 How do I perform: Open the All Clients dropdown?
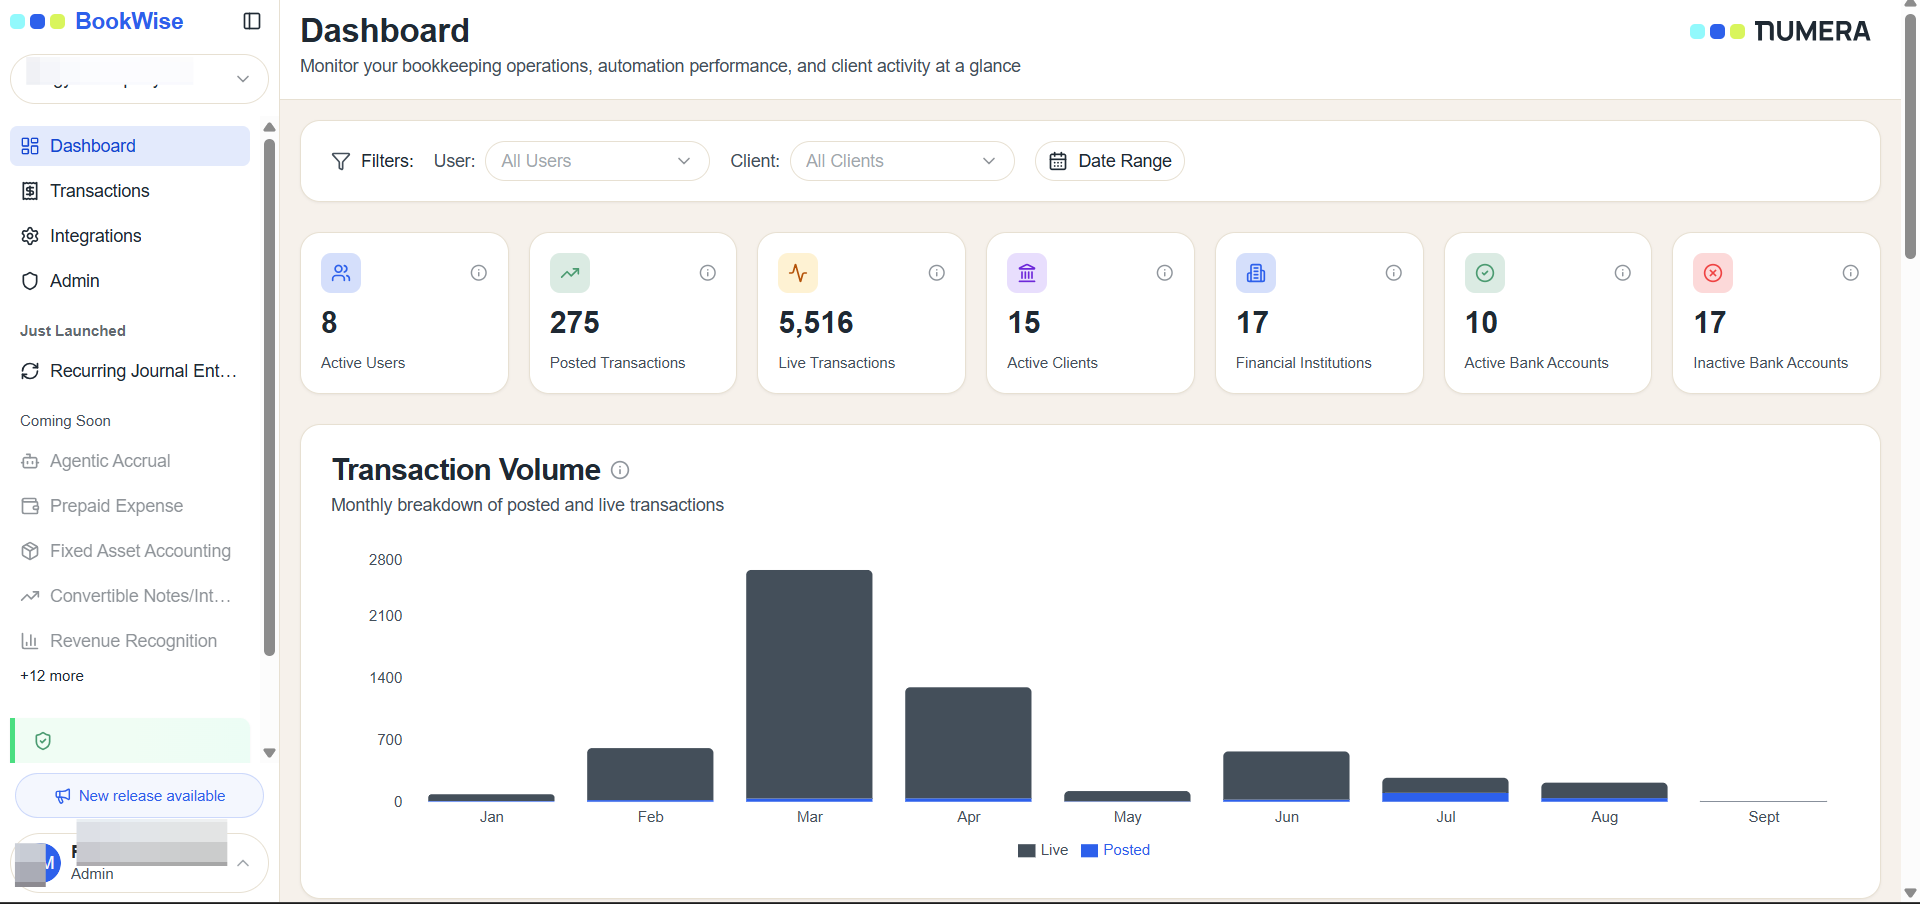(902, 161)
